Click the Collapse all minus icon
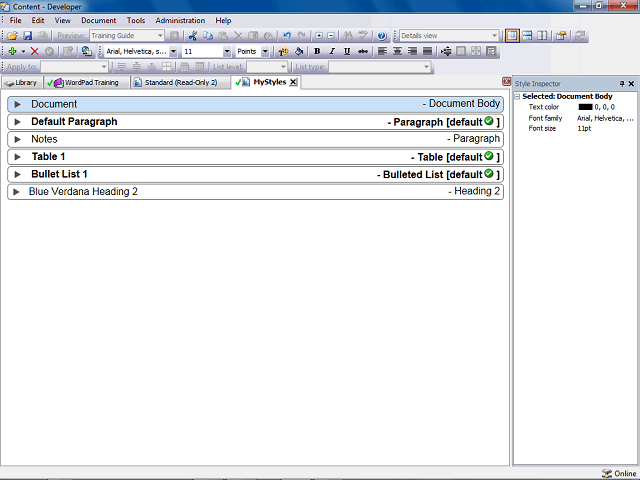The image size is (640, 480). (331, 36)
